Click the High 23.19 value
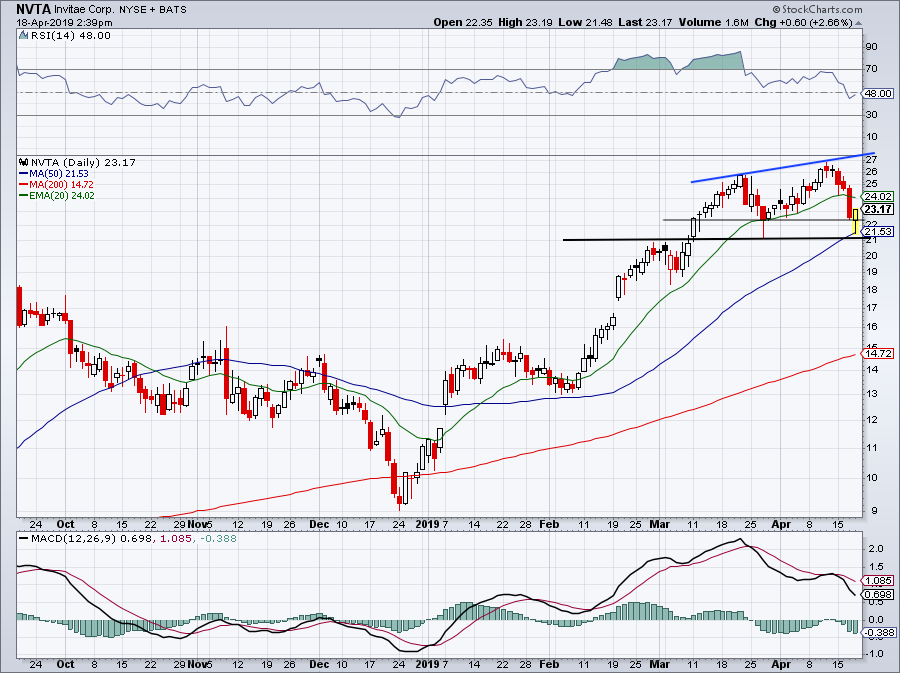This screenshot has height=673, width=900. click(525, 22)
